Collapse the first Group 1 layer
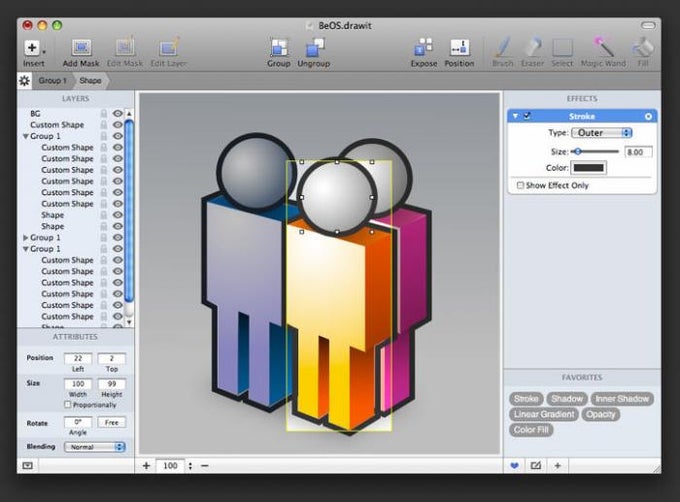The width and height of the screenshot is (680, 502). [x=26, y=136]
